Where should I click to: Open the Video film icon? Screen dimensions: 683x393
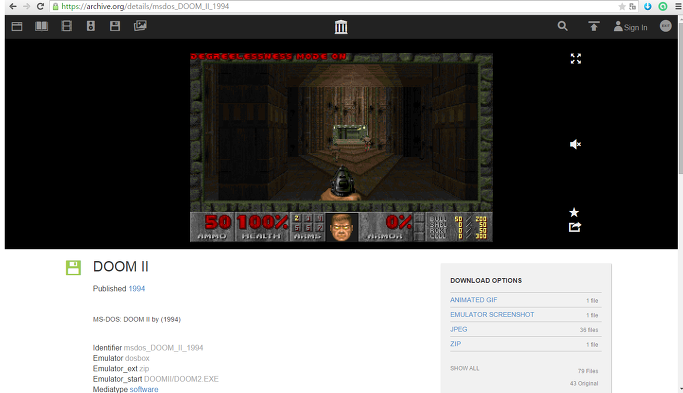(67, 26)
